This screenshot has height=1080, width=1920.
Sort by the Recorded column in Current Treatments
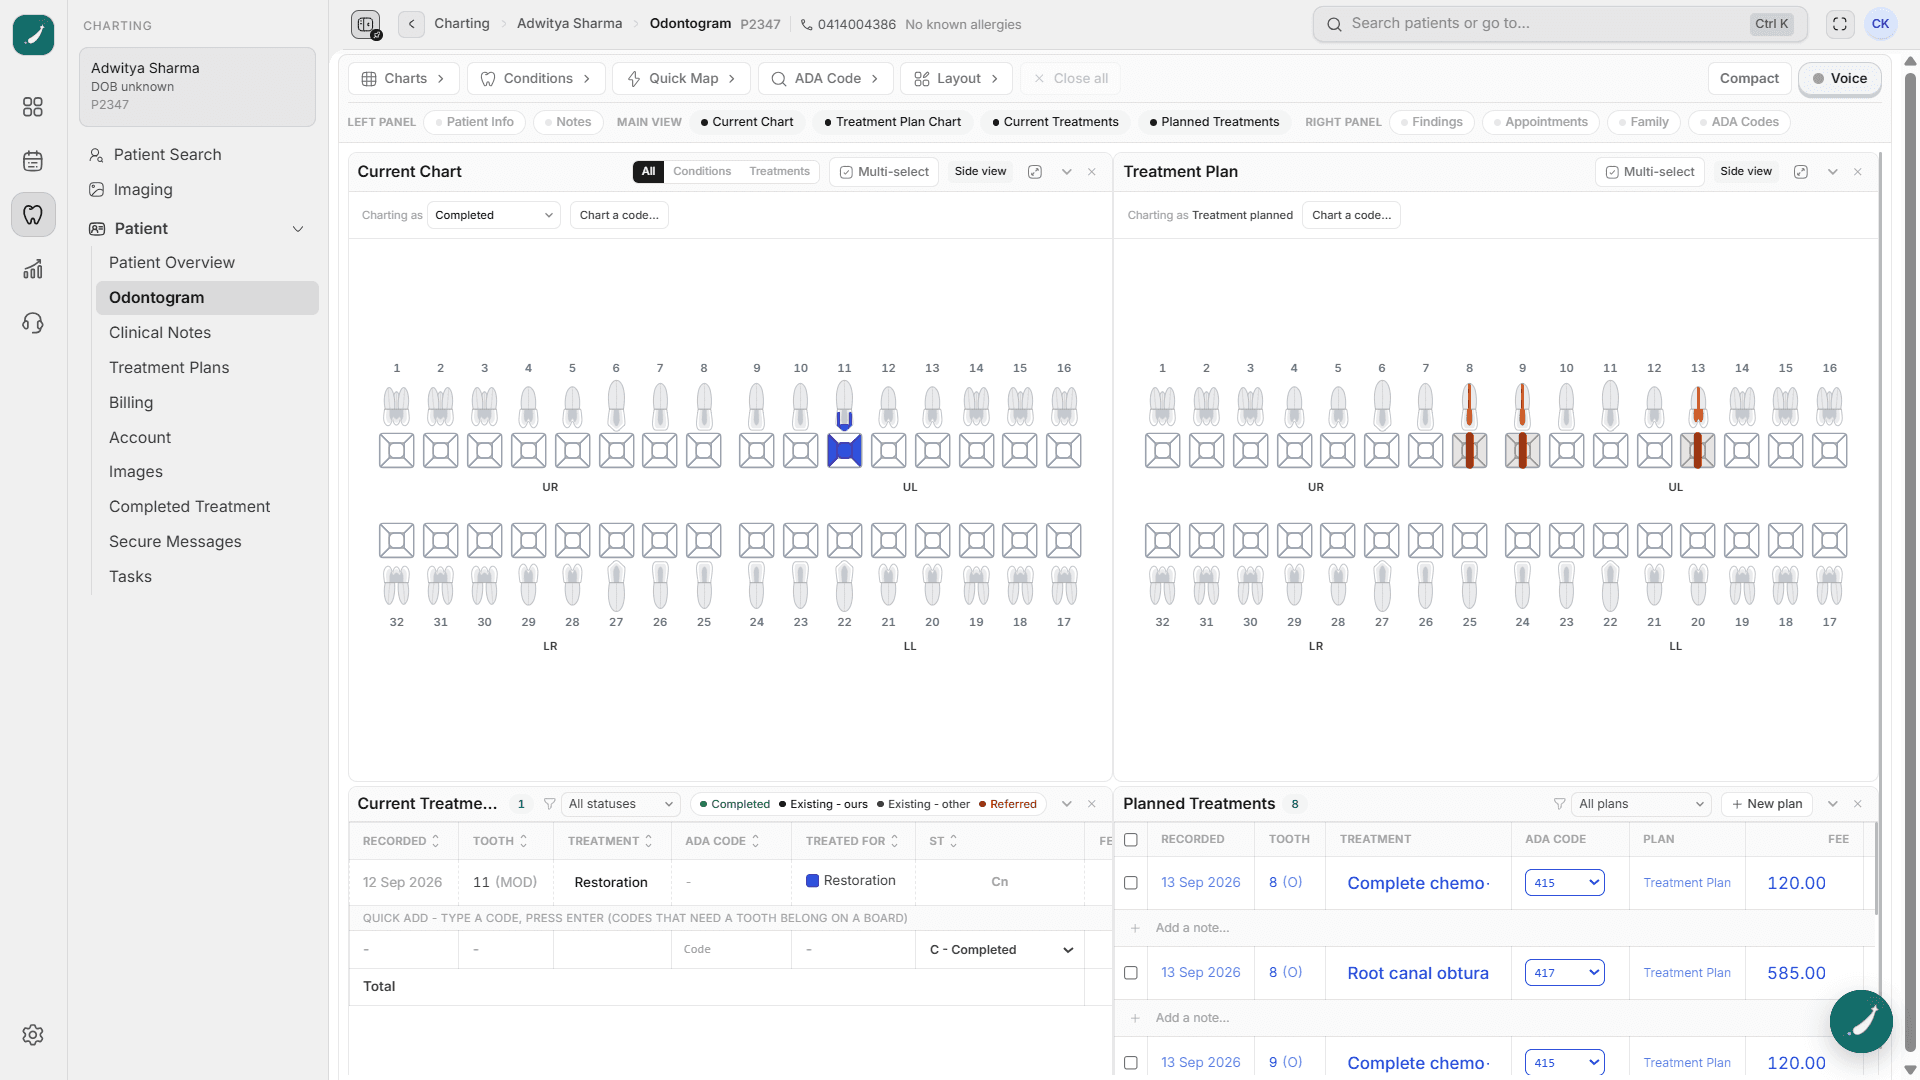[402, 842]
